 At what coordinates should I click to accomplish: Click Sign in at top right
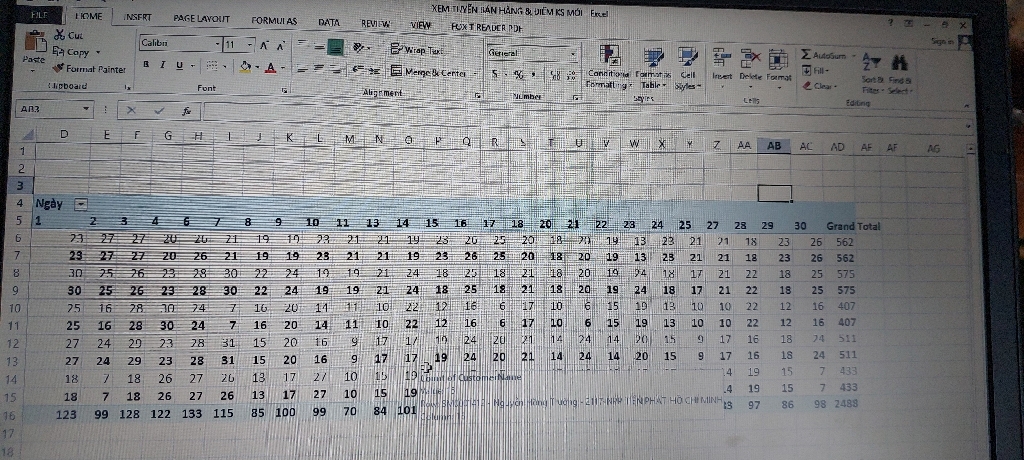(x=941, y=42)
